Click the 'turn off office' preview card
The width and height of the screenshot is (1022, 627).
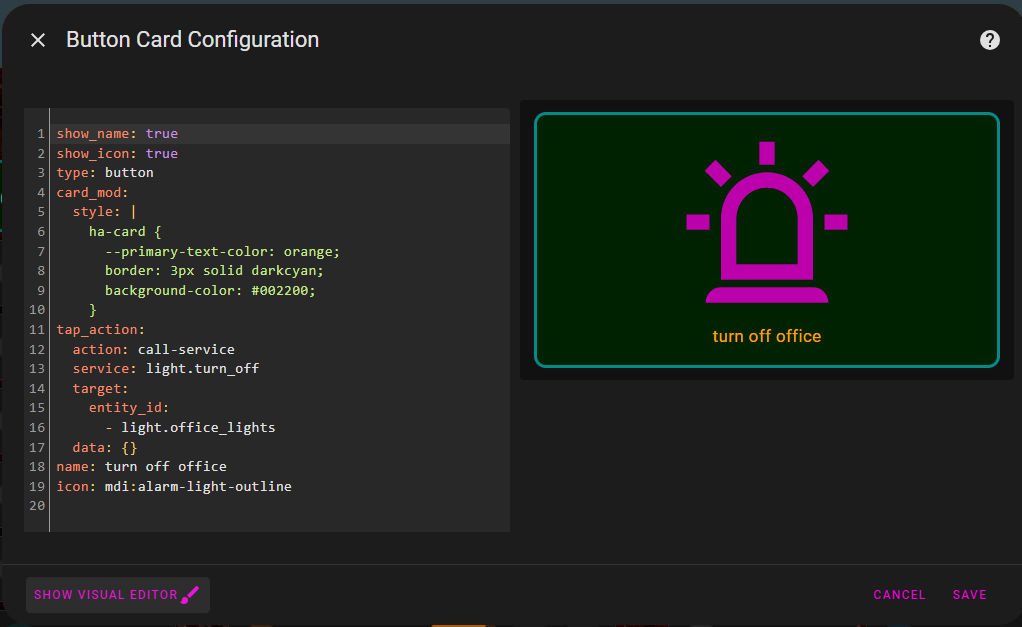pos(766,240)
